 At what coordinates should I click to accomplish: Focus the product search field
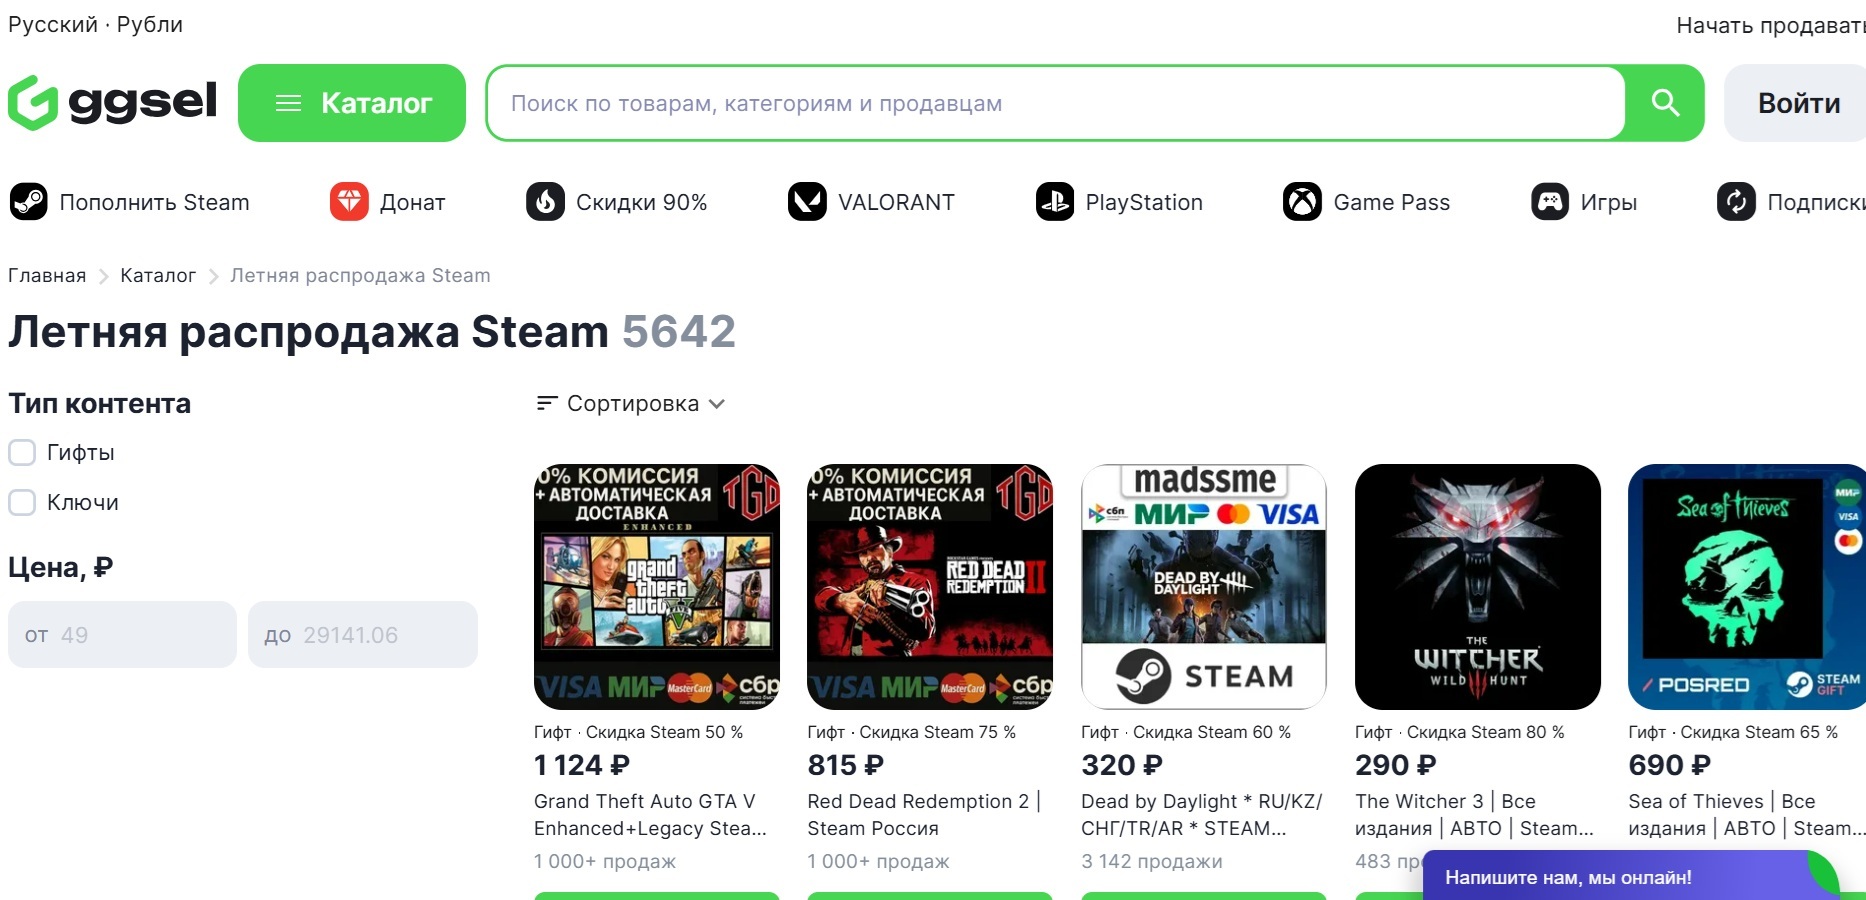(1056, 103)
